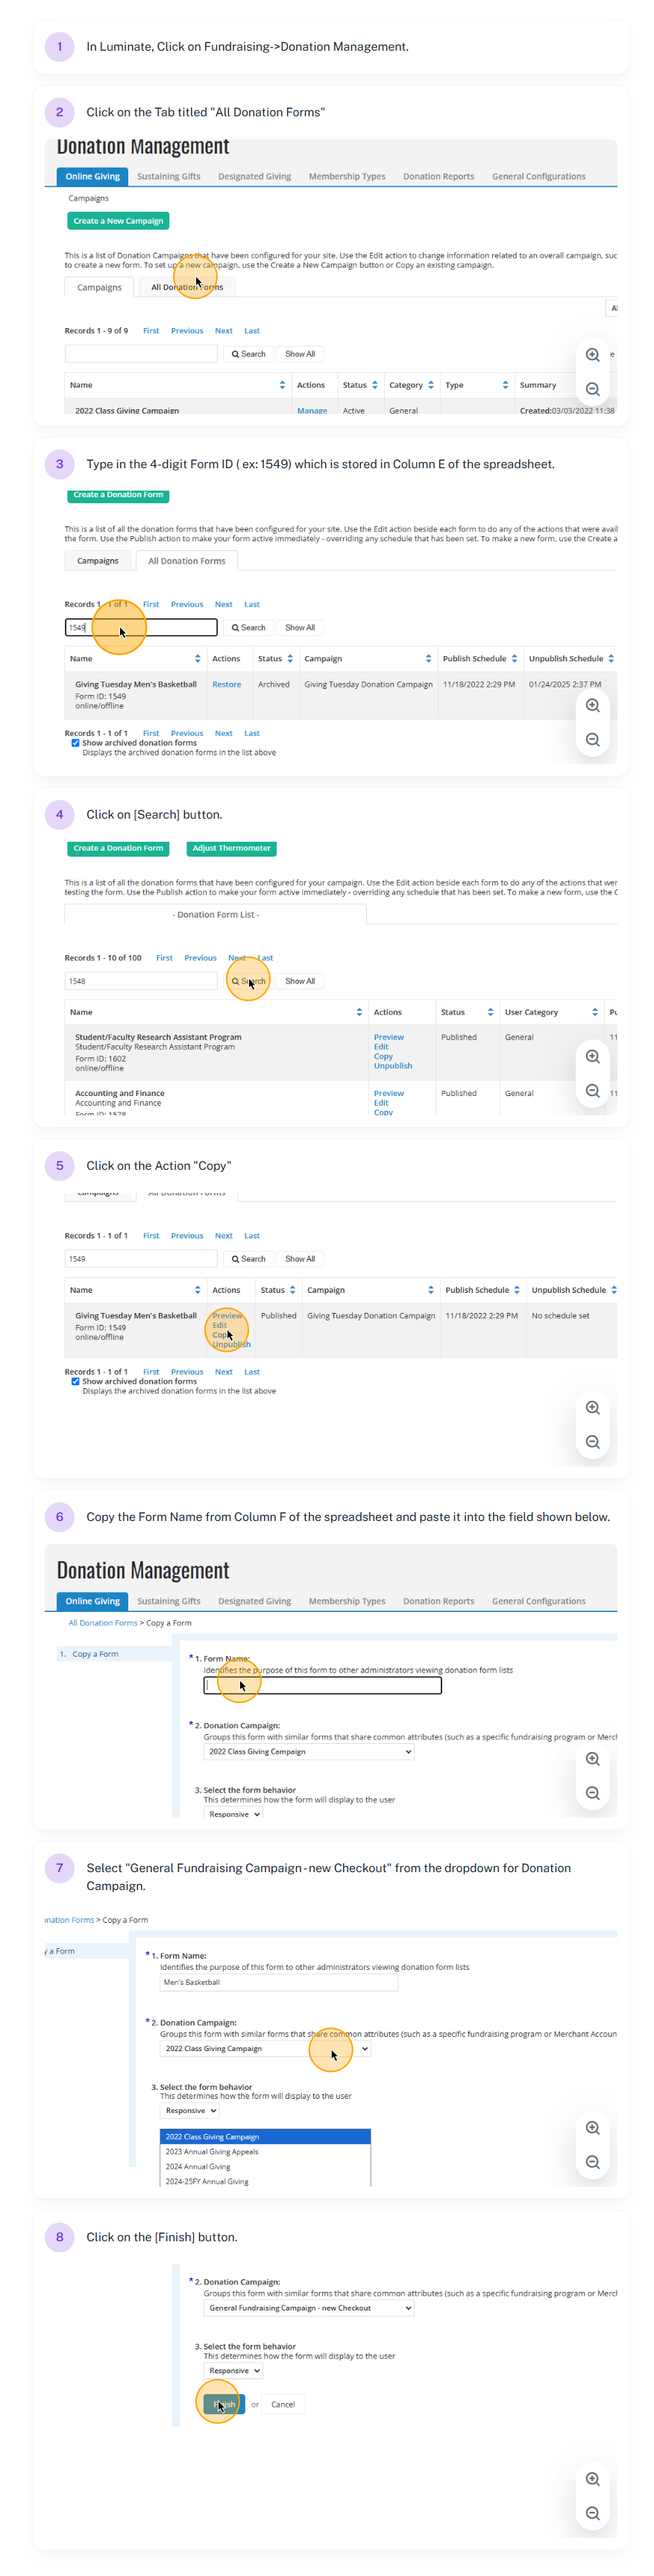
Task: Select All Donation Forms tab in step 2
Action: pos(187,288)
